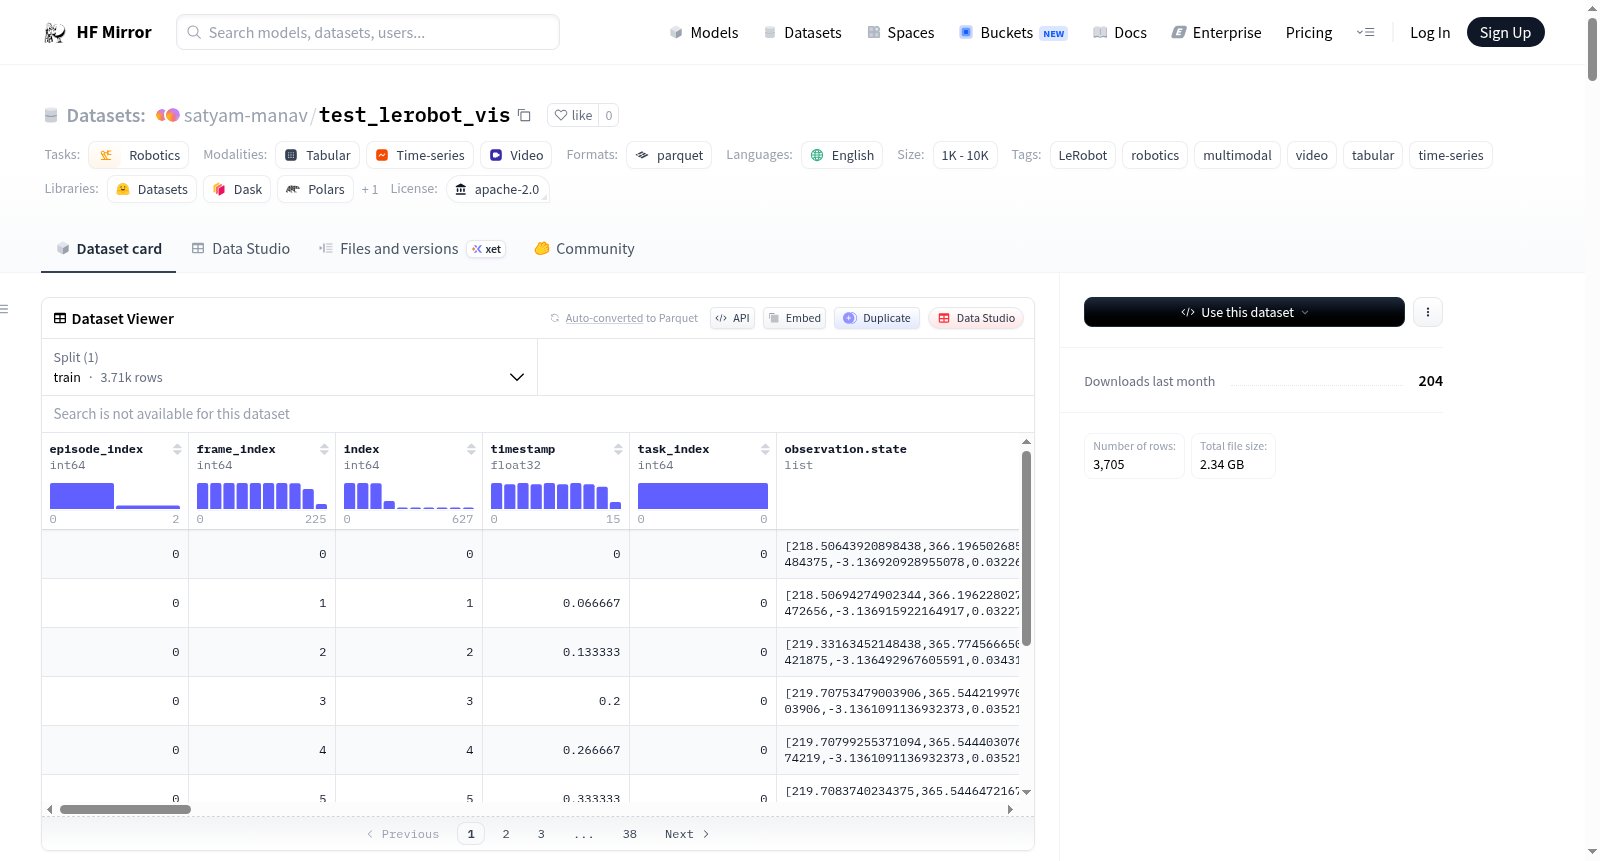
Task: Select the Time-series modality tag
Action: point(420,155)
